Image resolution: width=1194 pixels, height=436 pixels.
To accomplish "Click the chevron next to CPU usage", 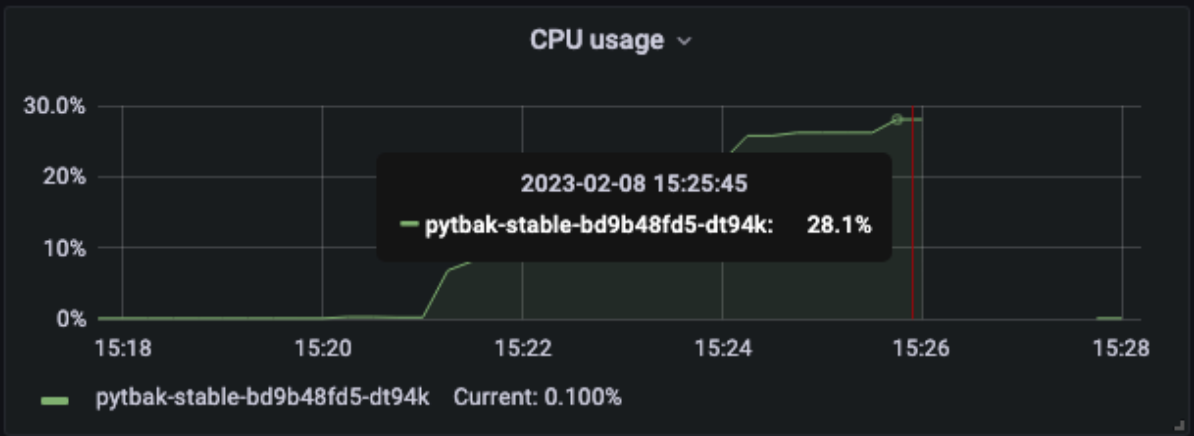I will click(685, 42).
